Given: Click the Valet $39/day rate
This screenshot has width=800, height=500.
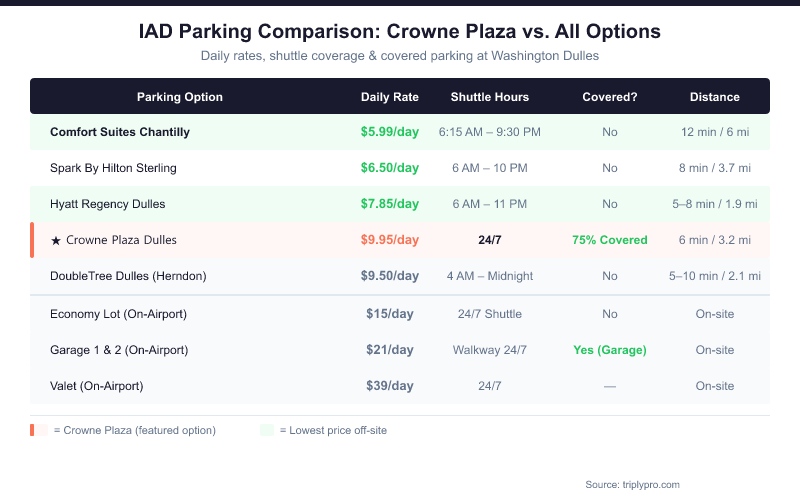Looking at the screenshot, I should point(390,386).
